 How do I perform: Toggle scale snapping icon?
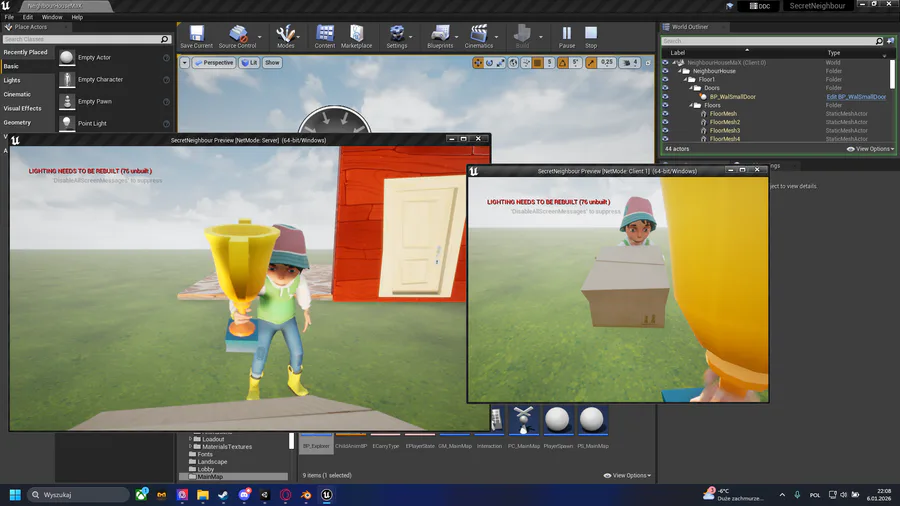pos(591,63)
